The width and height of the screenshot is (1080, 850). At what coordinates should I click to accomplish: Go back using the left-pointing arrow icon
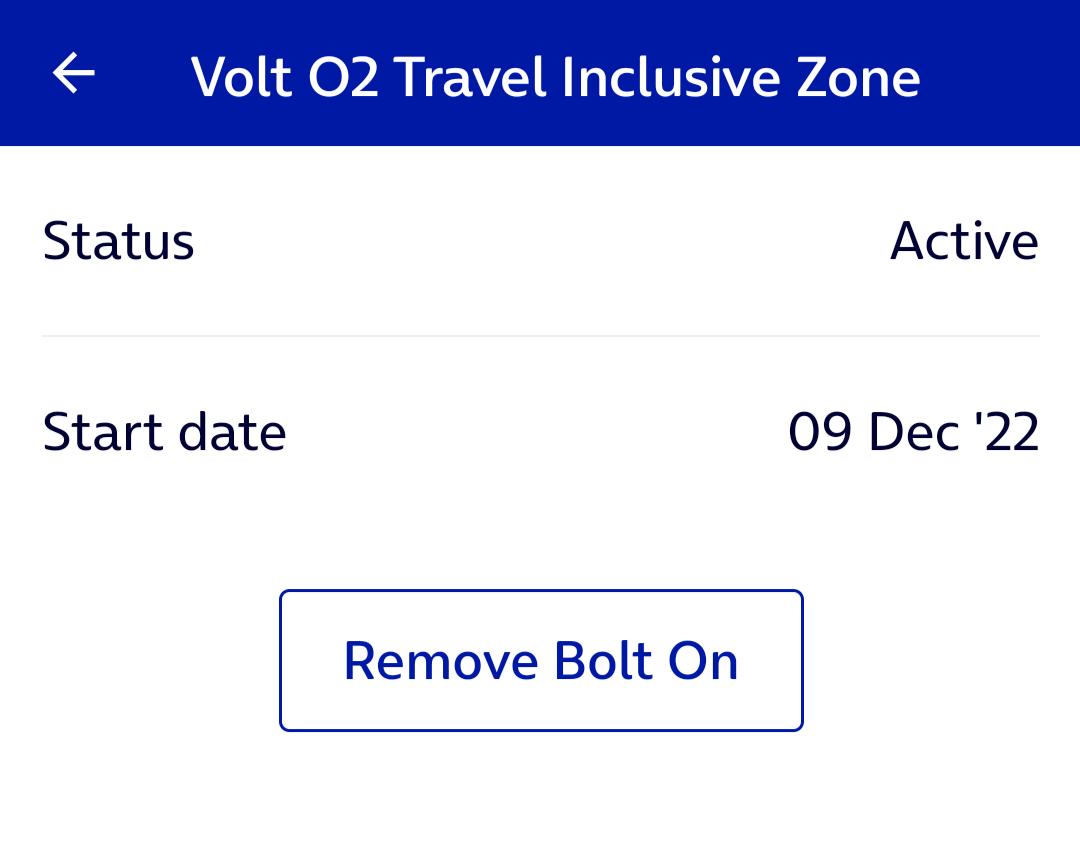72,72
